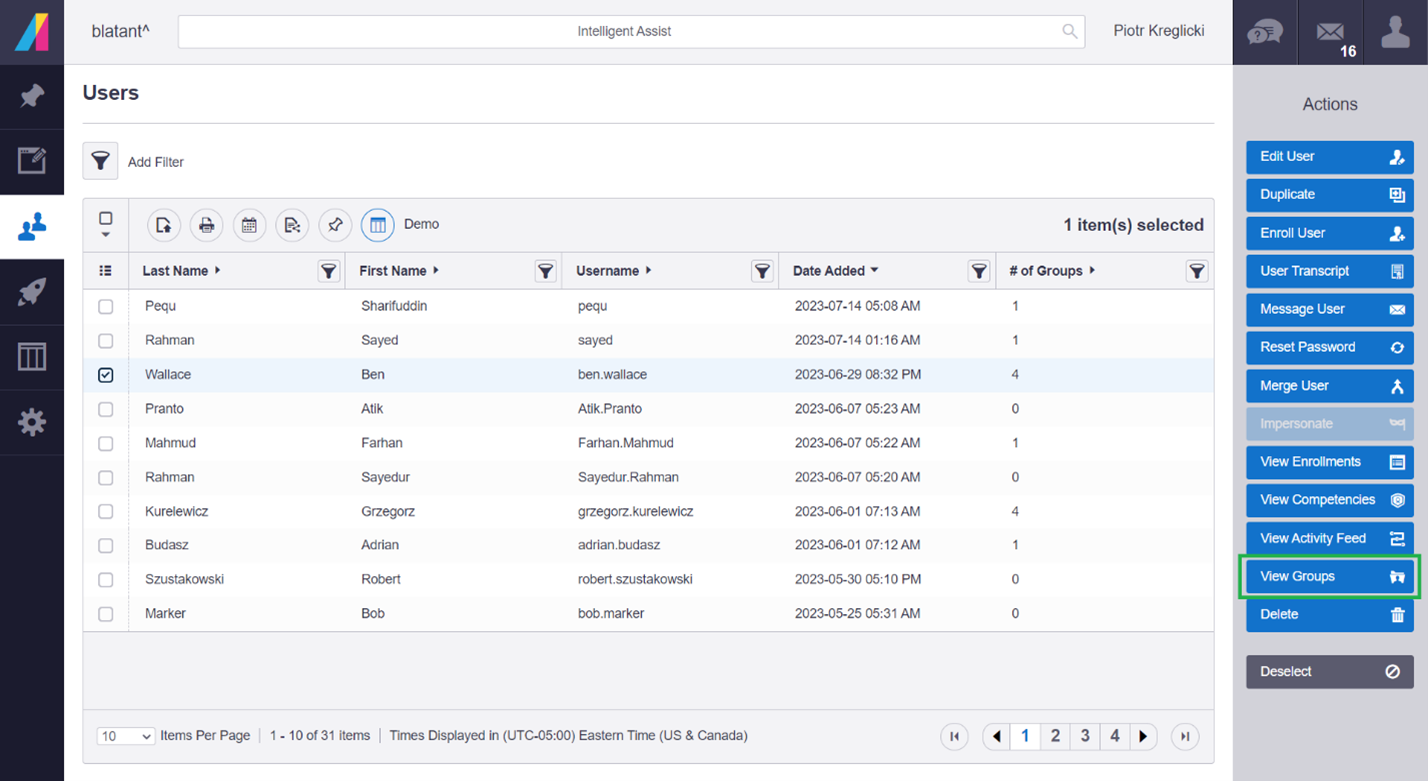Jump to last page button
Viewport: 1428px width, 781px height.
(1185, 736)
